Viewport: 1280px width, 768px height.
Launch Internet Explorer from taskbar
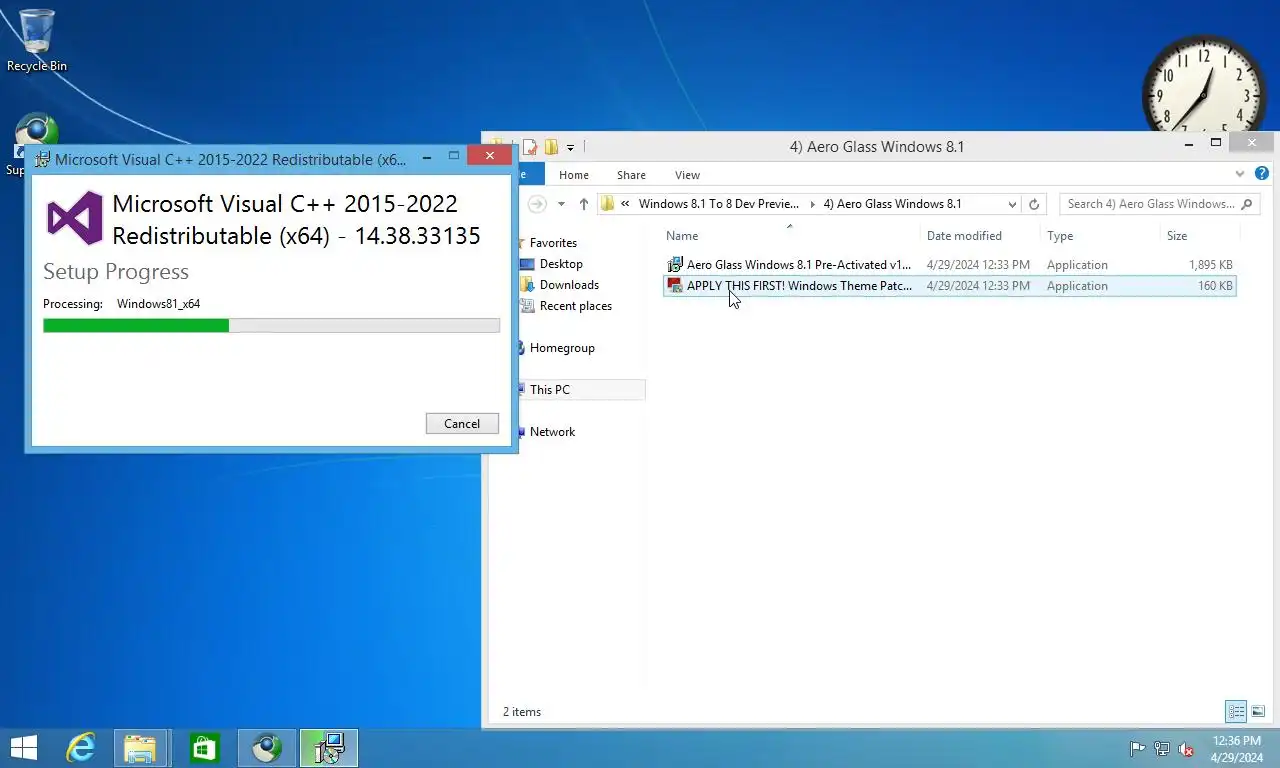click(80, 748)
